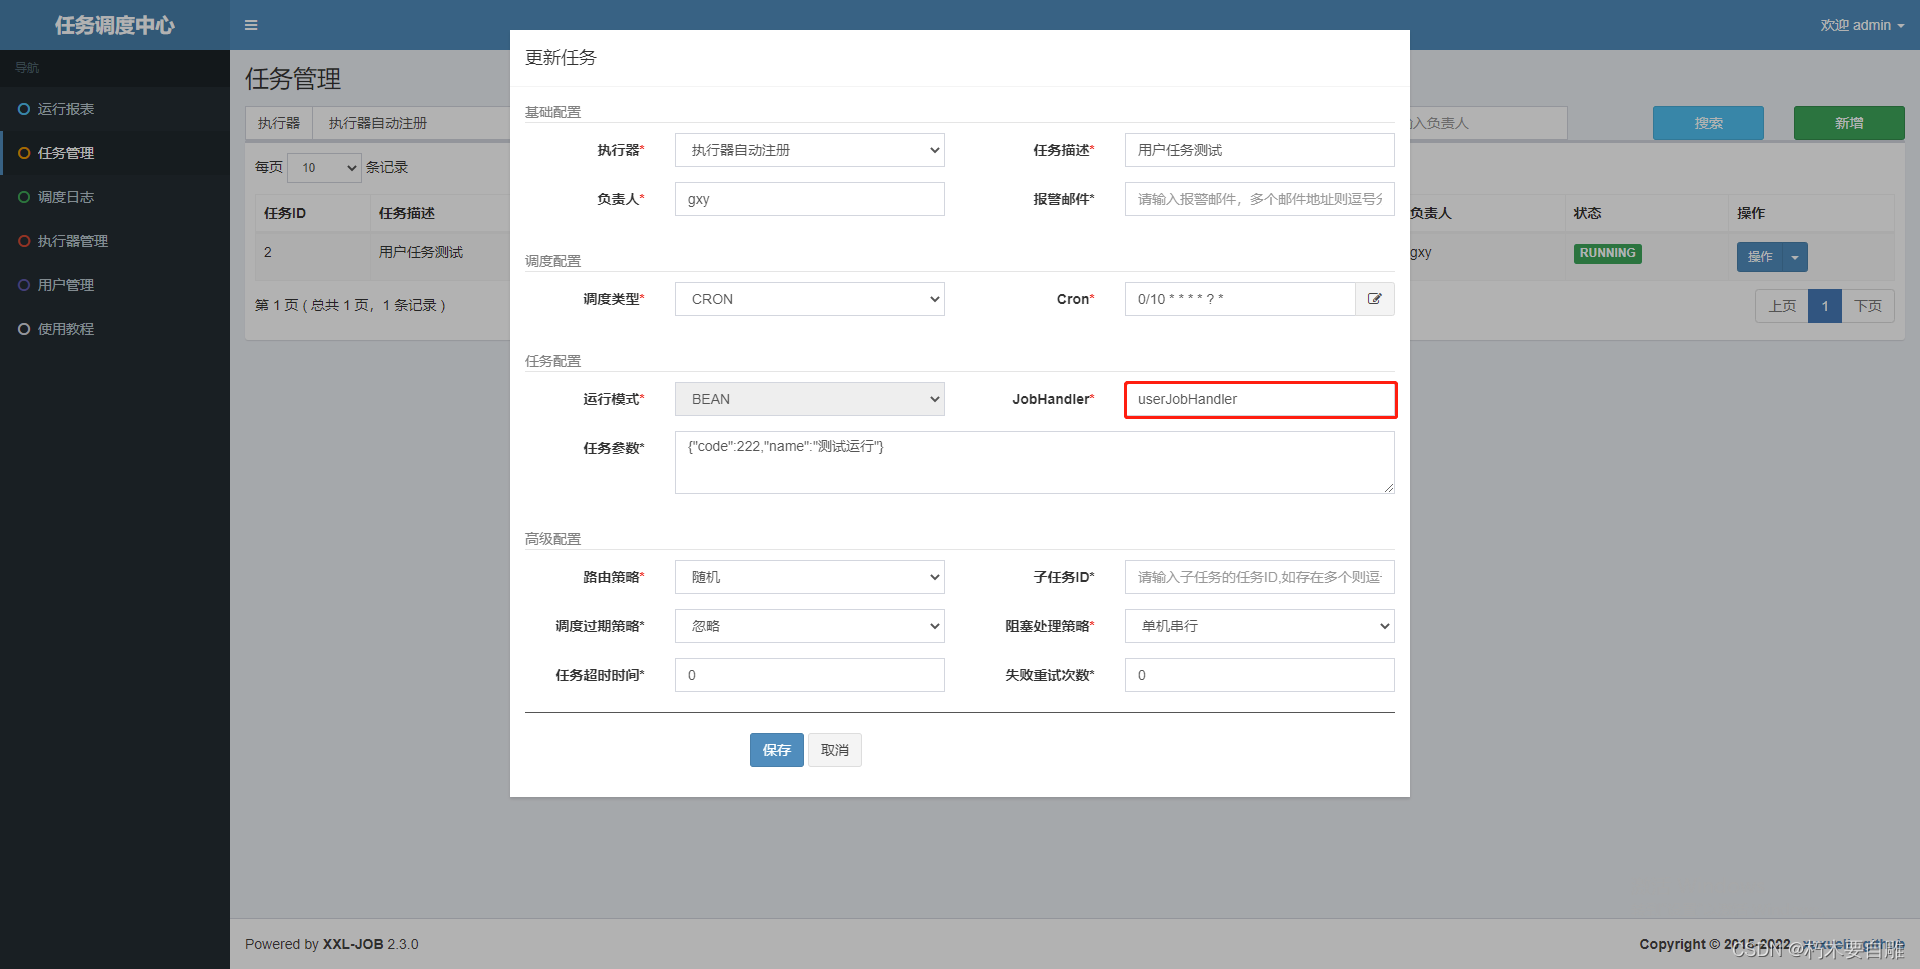Select page 1 in pagination
This screenshot has height=969, width=1920.
pos(1825,306)
